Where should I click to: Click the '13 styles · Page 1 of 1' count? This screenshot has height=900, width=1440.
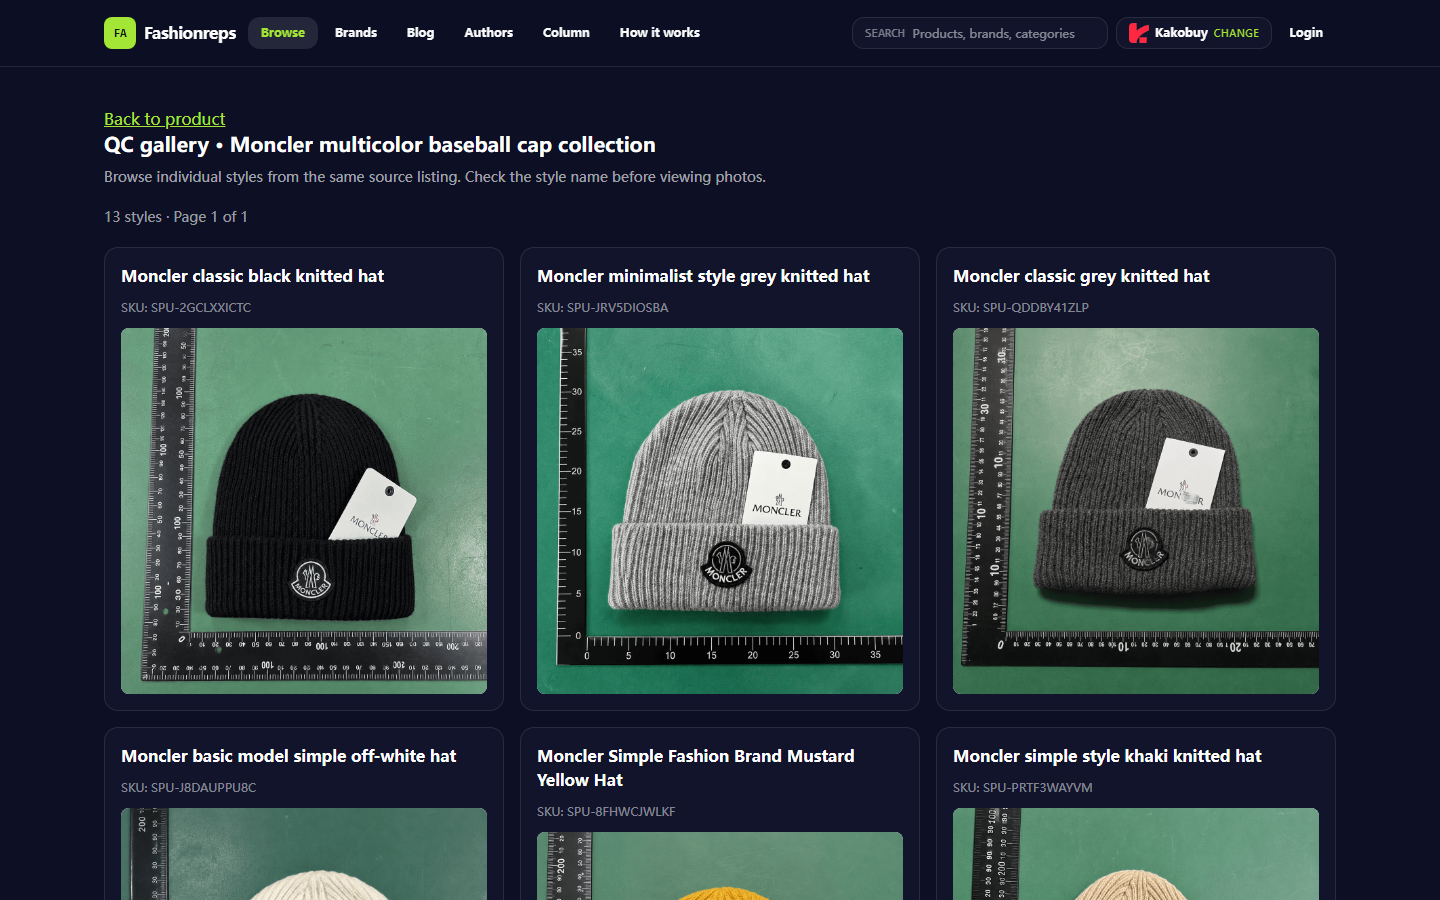click(x=176, y=217)
